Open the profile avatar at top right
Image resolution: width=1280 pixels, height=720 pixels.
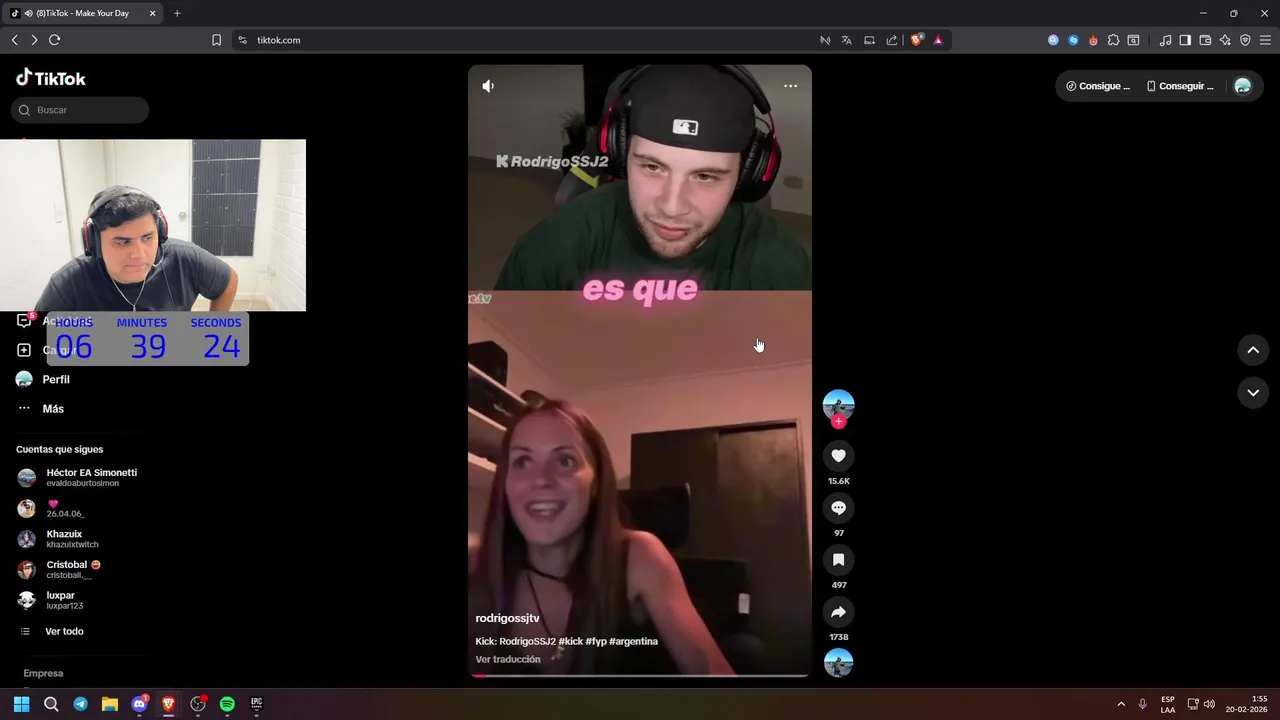click(1243, 86)
